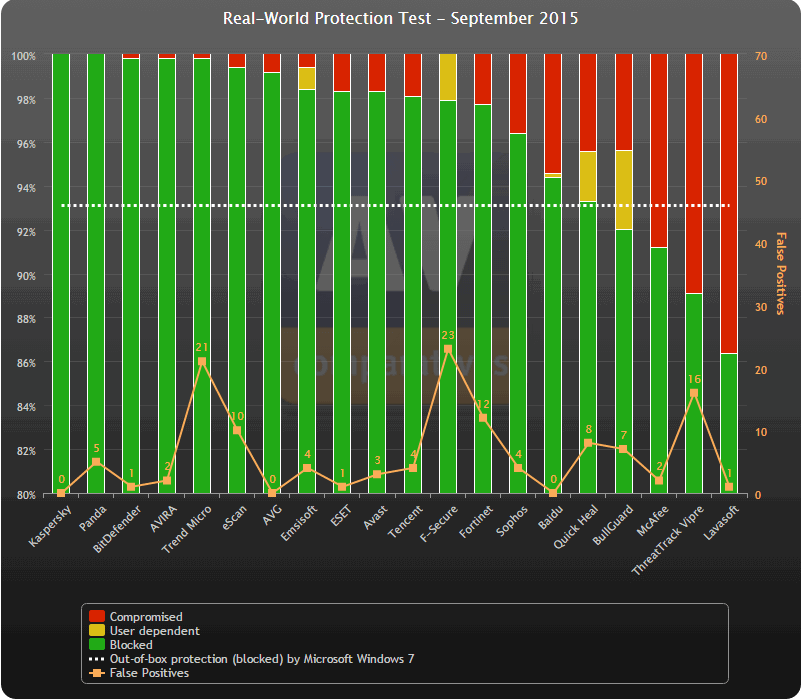
Task: Select Panda's marker labeled 5
Action: (96, 462)
